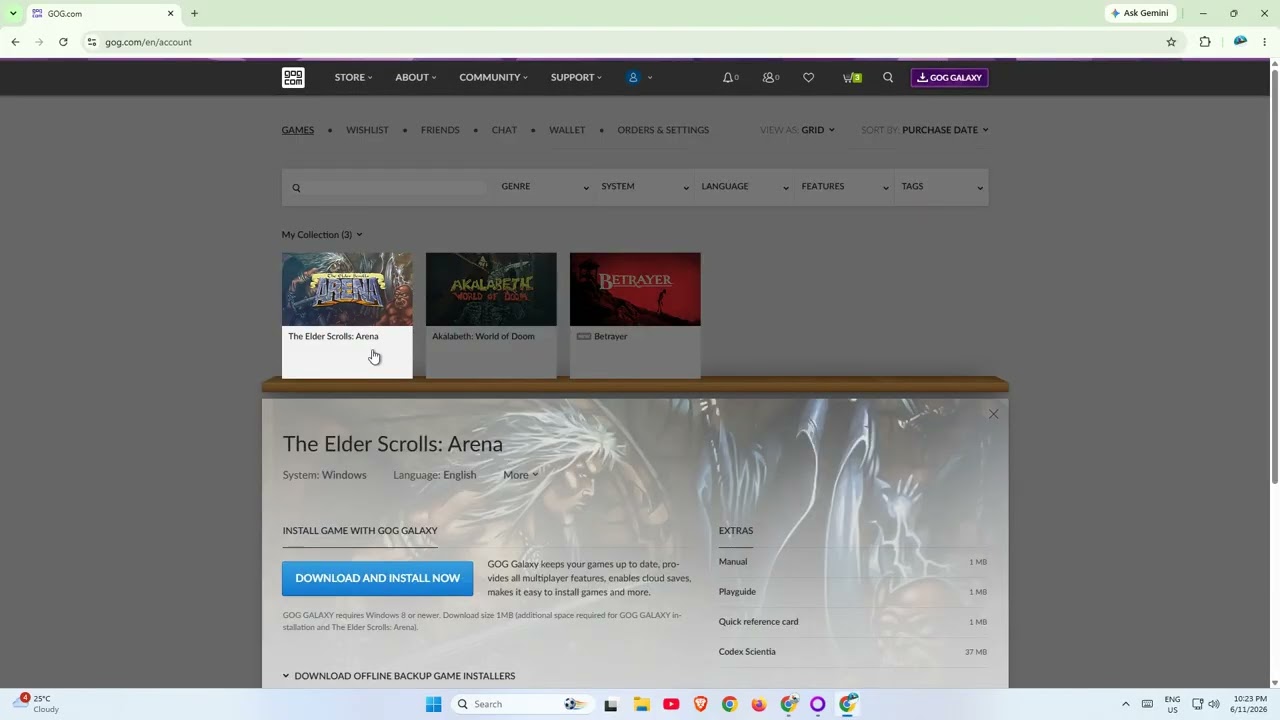Reload the page with the refresh button
This screenshot has height=720, width=1280.
click(x=63, y=42)
